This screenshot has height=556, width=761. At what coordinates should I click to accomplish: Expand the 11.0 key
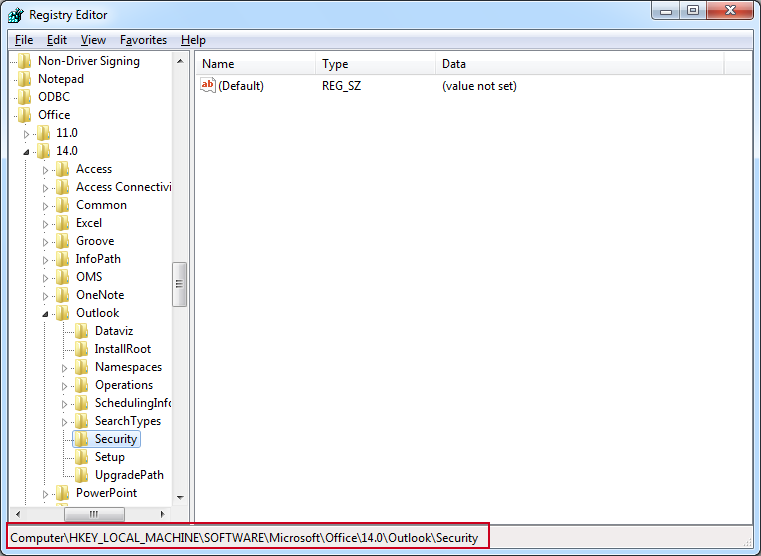27,134
